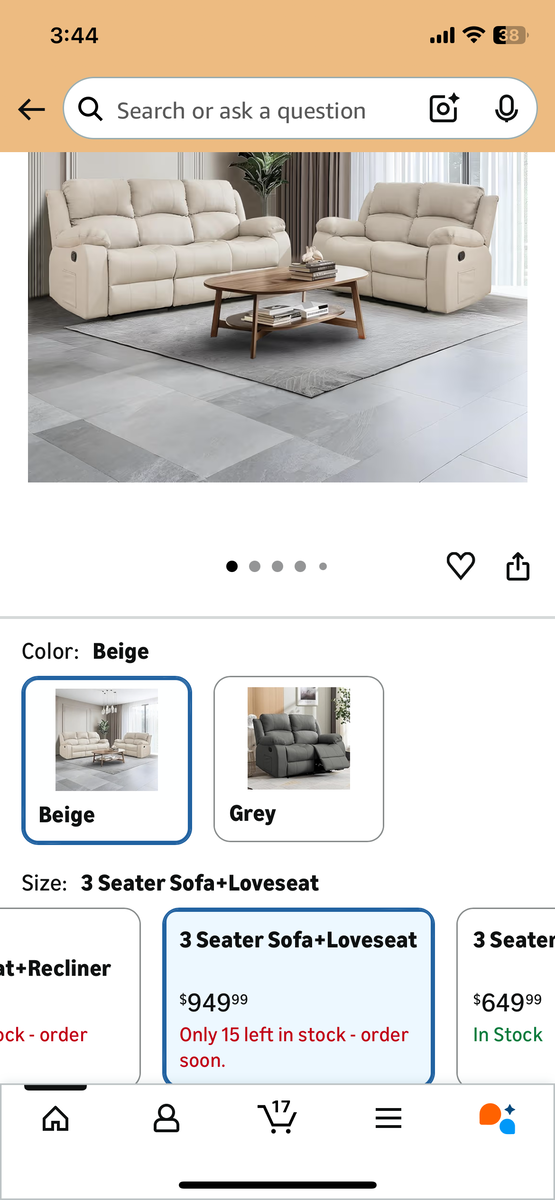
Task: Open the account profile tab
Action: tap(166, 1118)
